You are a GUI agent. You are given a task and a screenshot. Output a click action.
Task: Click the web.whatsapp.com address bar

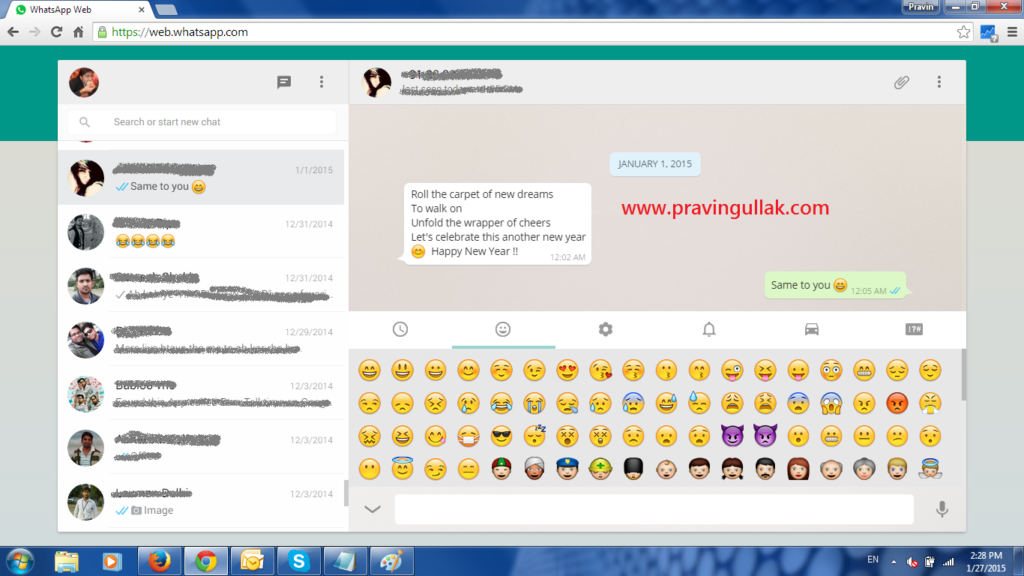(532, 32)
